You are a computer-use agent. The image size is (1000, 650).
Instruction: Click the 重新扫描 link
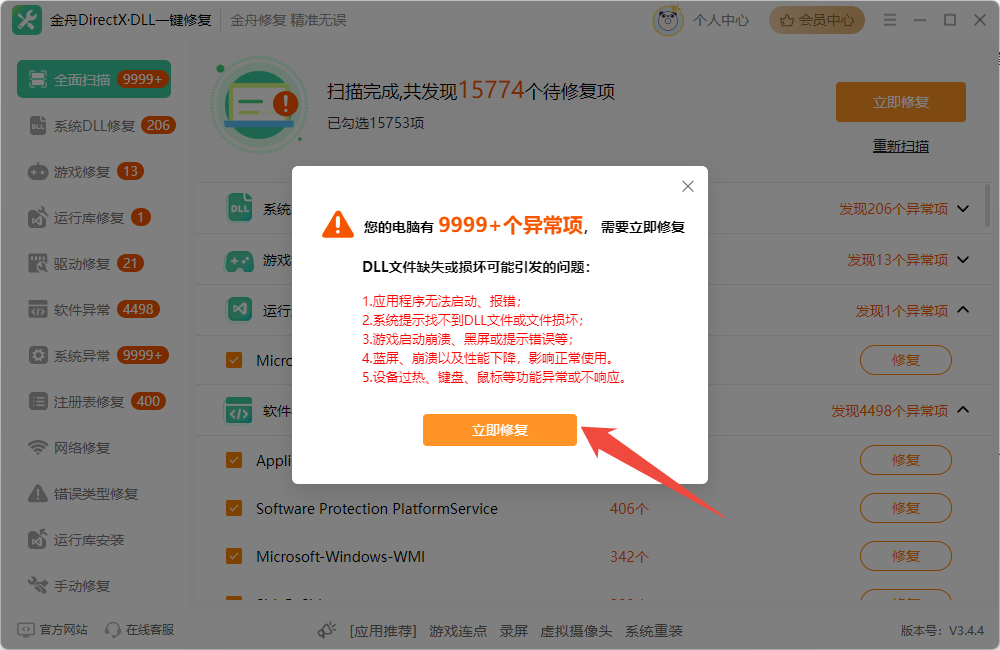pos(900,145)
